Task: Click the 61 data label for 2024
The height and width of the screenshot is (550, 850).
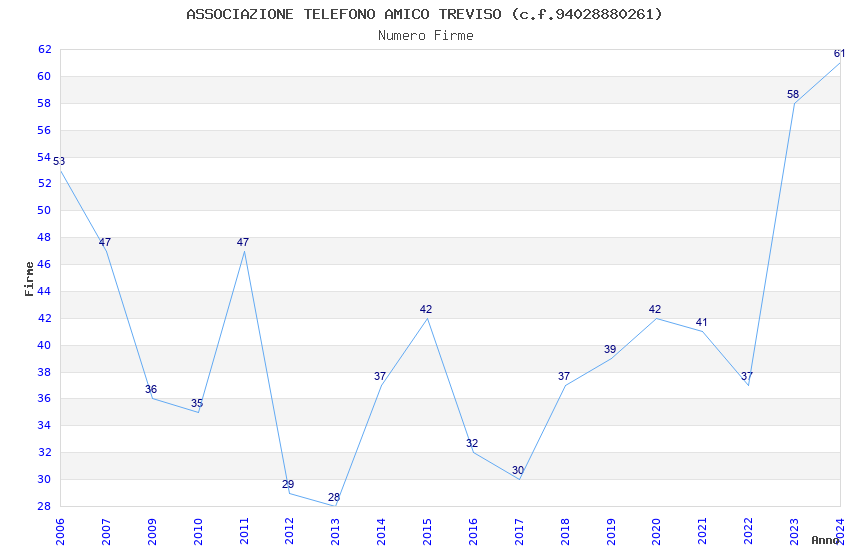Action: 839,54
